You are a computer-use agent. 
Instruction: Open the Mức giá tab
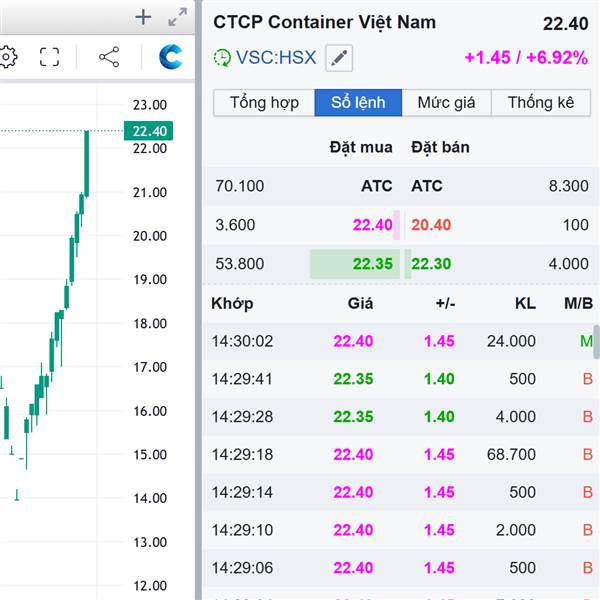pyautogui.click(x=447, y=103)
